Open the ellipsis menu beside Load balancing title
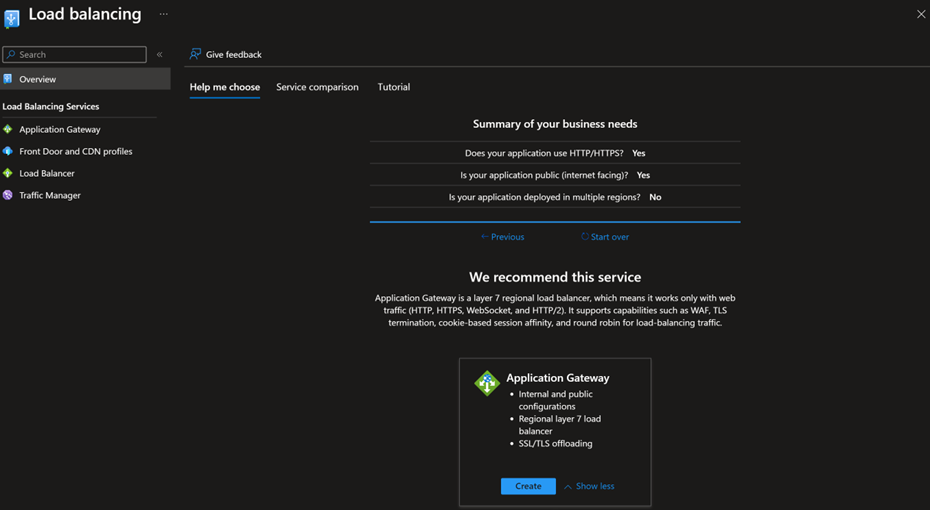The height and width of the screenshot is (510, 930). (x=164, y=14)
